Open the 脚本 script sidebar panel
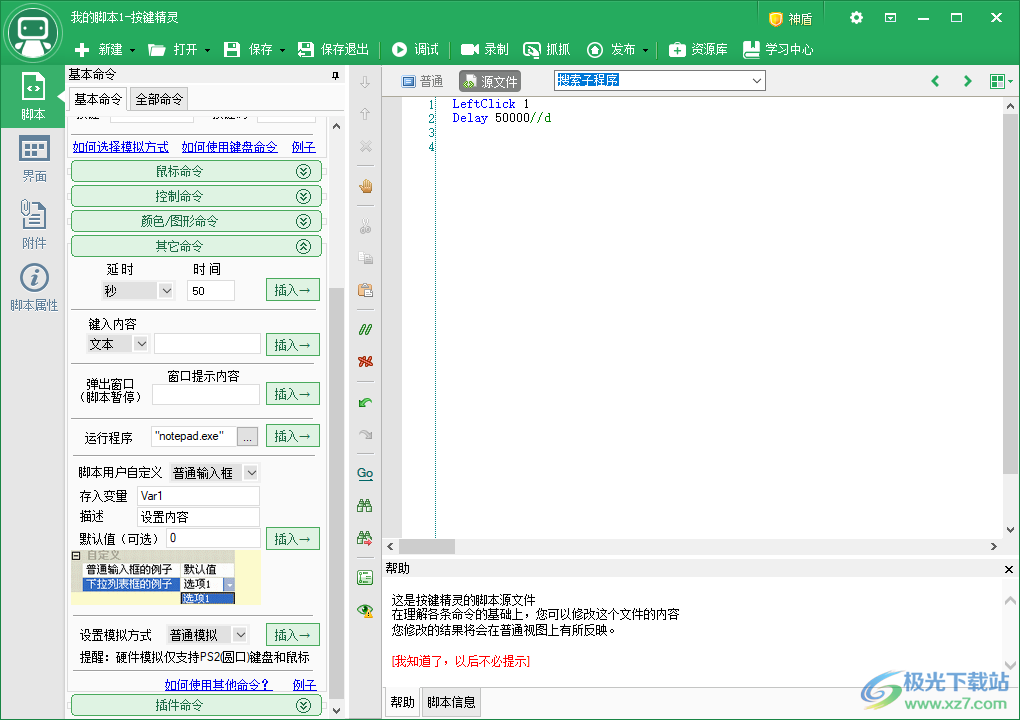 (33, 96)
